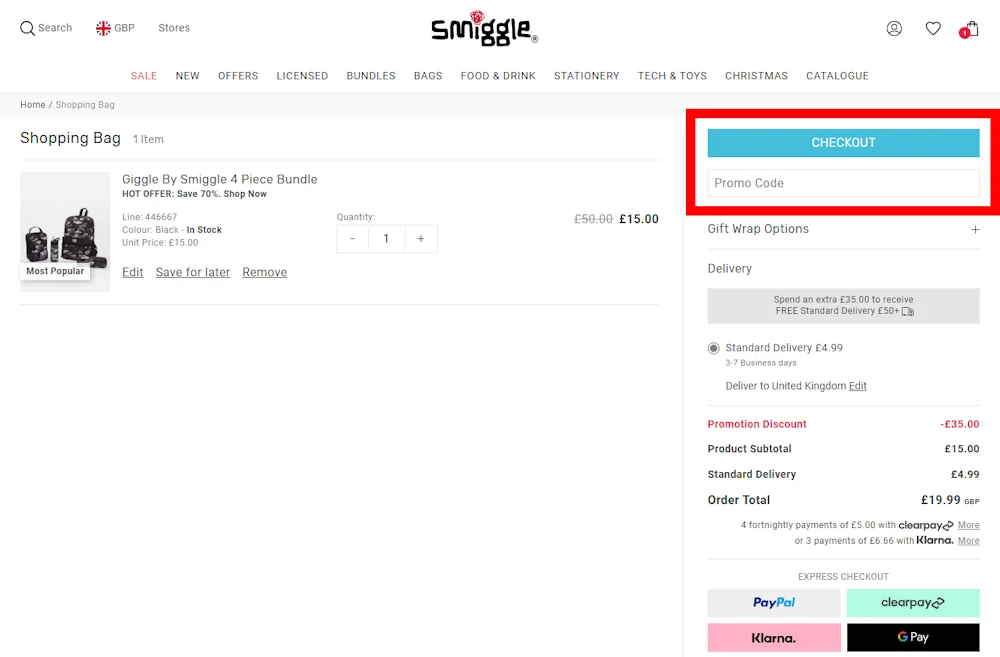Open the LICENSED menu
Image resolution: width=1000 pixels, height=657 pixels.
point(302,76)
